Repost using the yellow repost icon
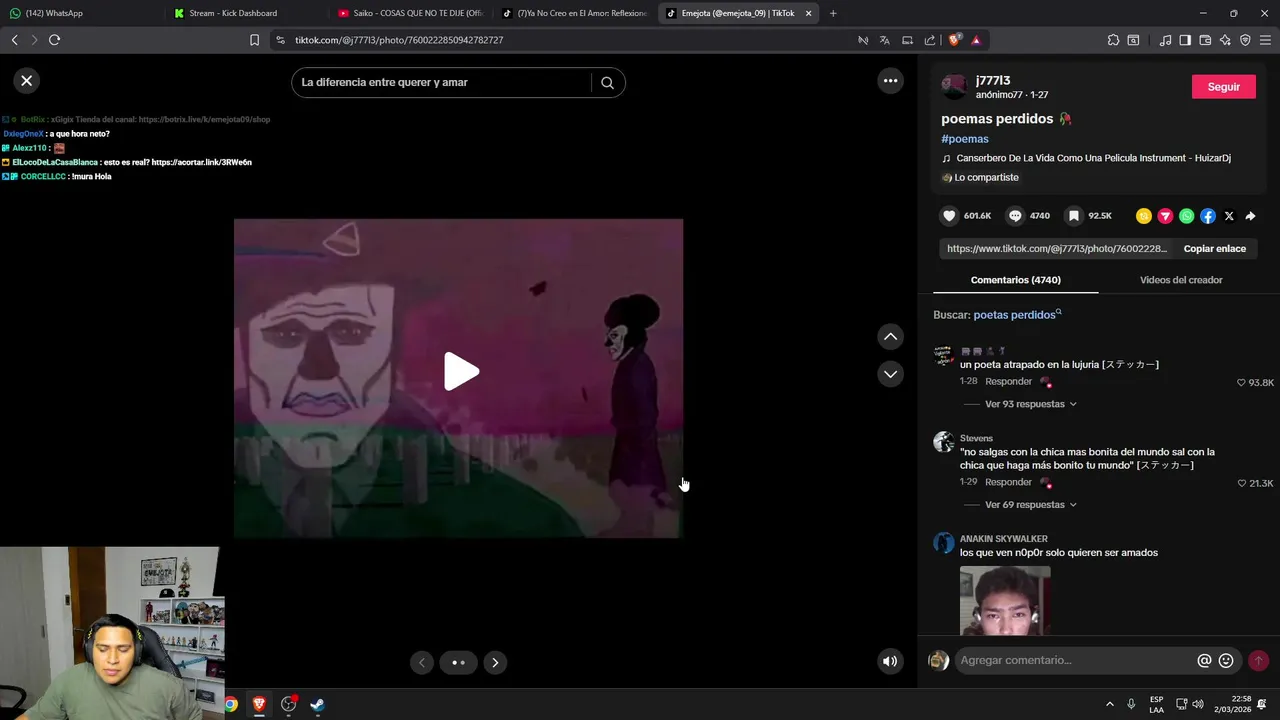Screen dimensions: 1280x720 click(1144, 216)
